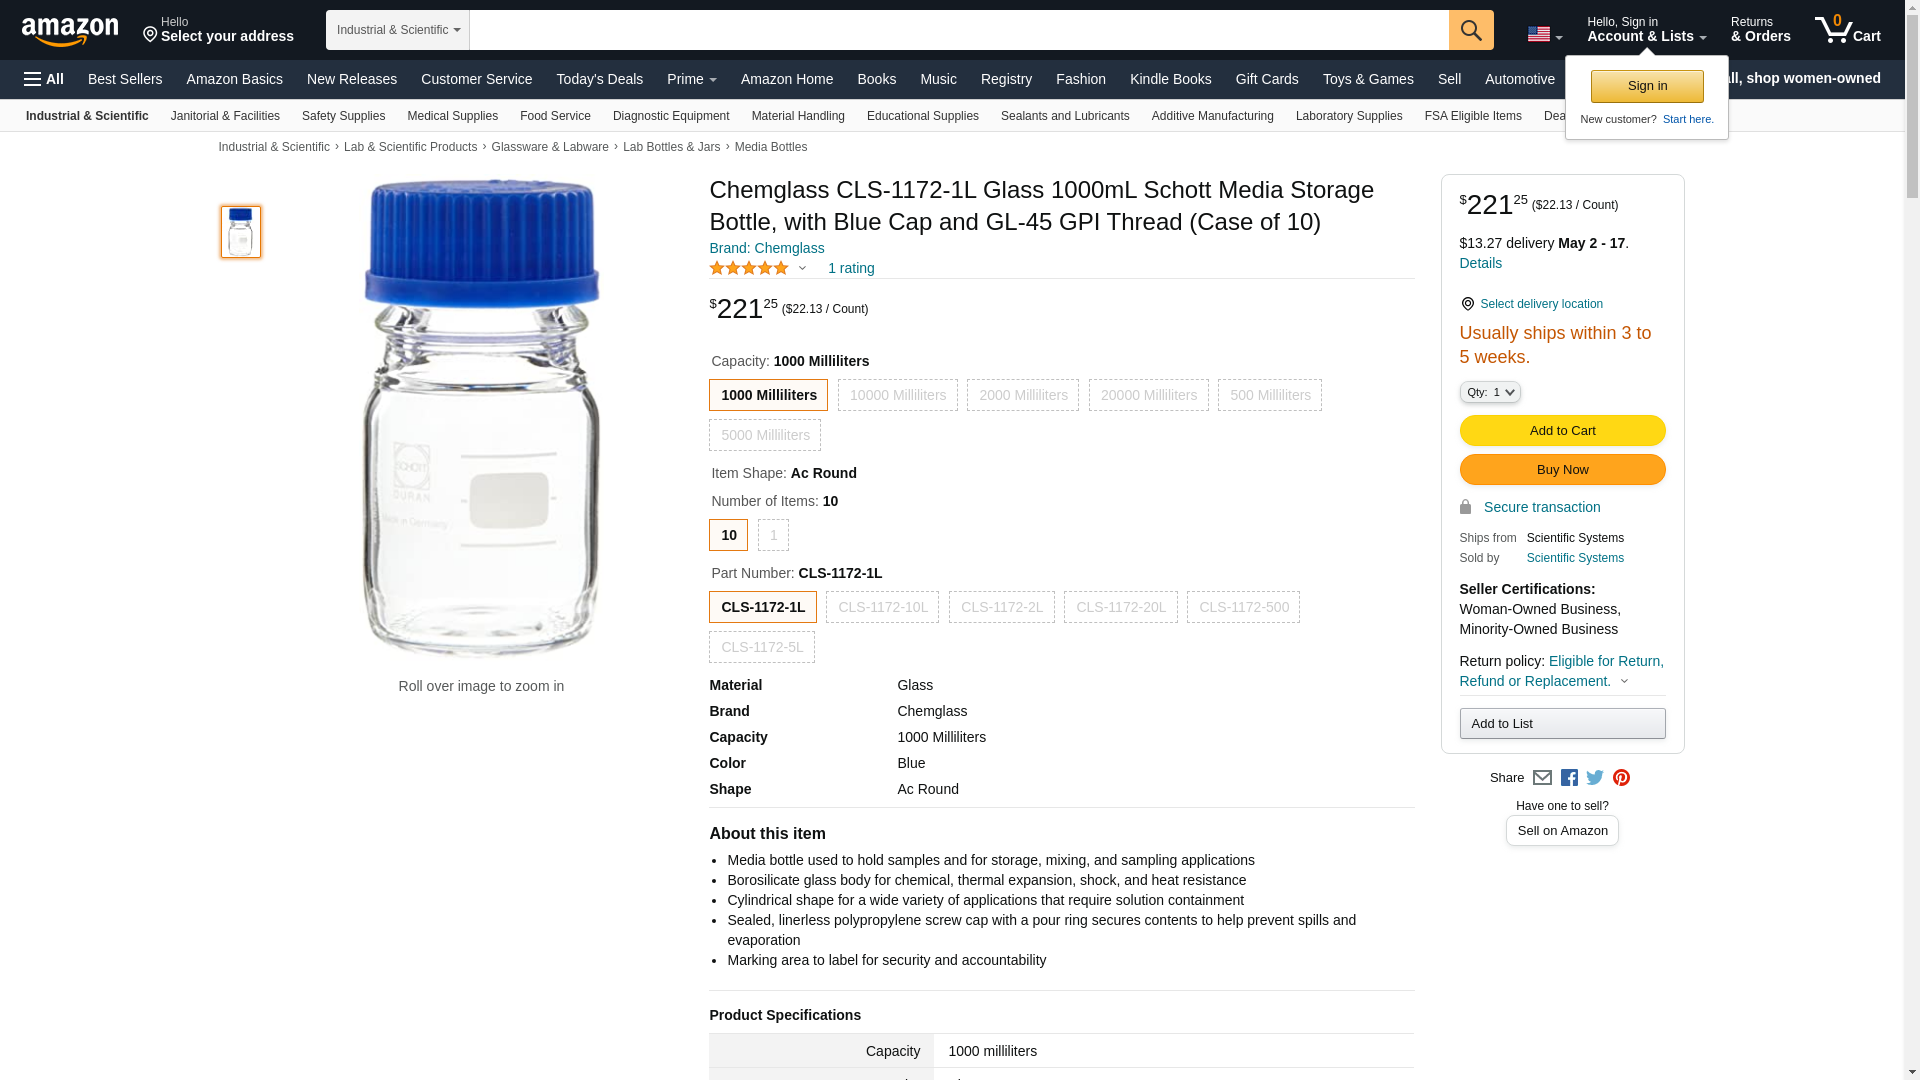Screen dimensions: 1920x1080
Task: Share on Facebook icon
Action: pyautogui.click(x=1569, y=778)
